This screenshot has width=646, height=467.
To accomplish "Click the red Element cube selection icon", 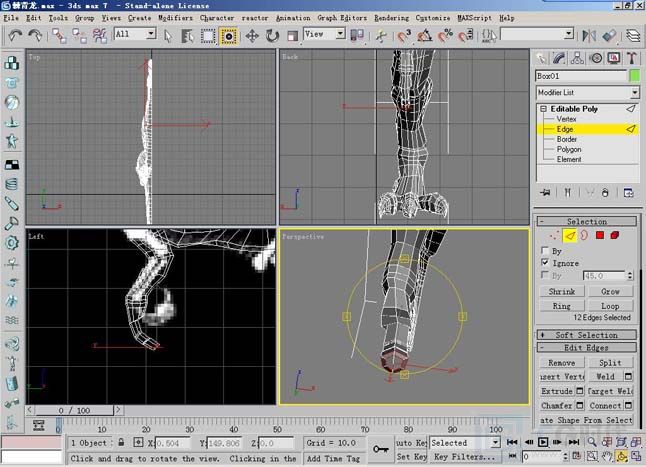I will click(x=615, y=236).
